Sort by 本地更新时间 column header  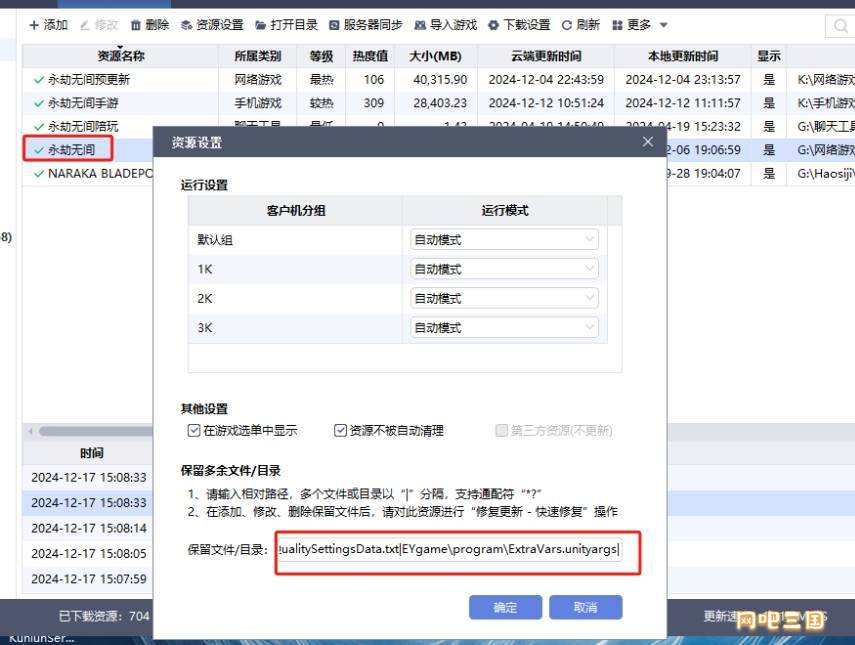683,56
